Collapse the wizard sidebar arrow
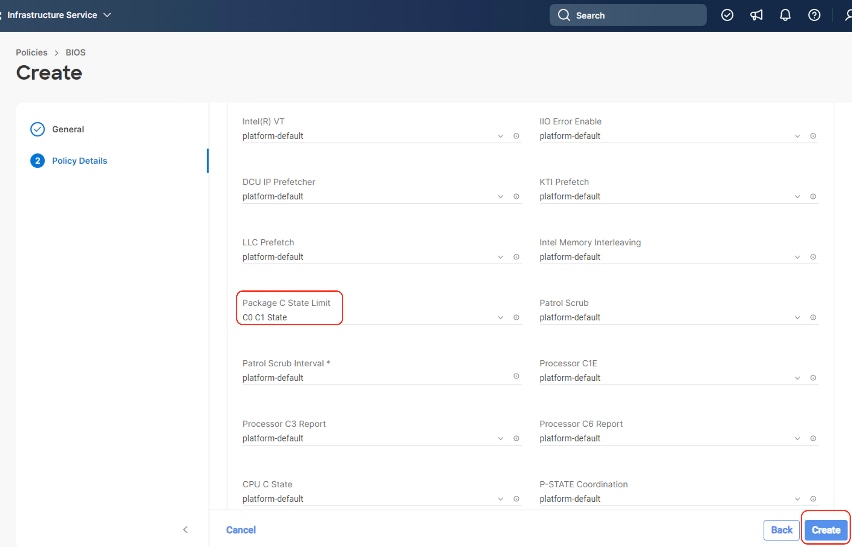The width and height of the screenshot is (852, 547). coord(185,530)
